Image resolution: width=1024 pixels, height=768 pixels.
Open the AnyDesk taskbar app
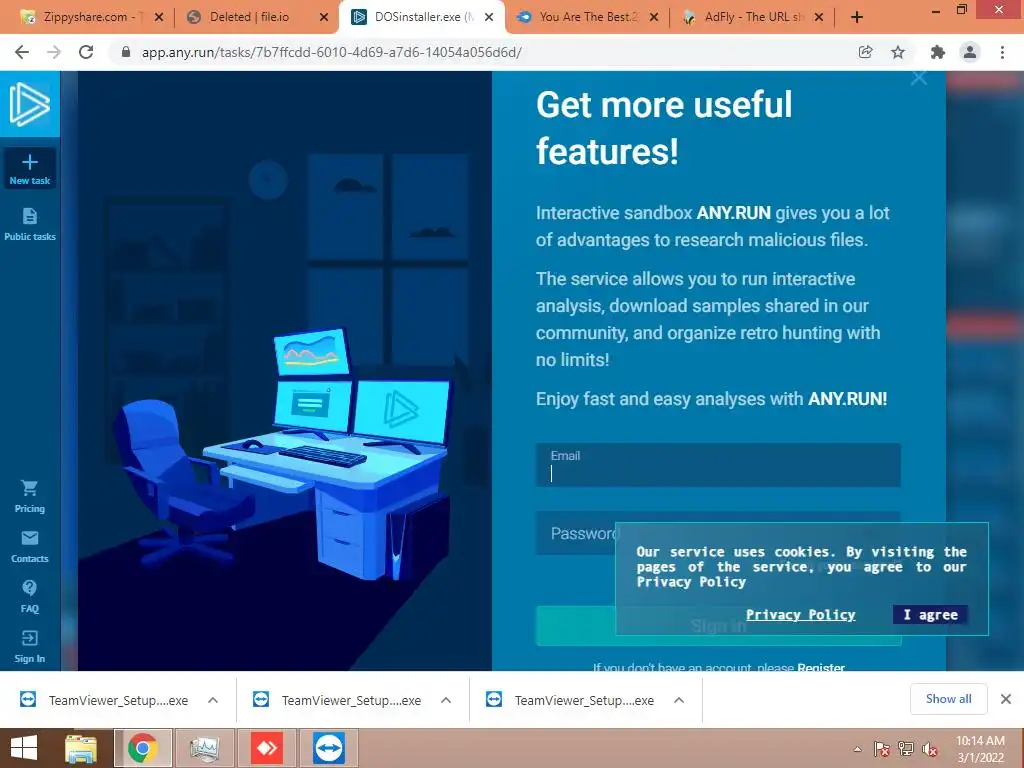266,748
